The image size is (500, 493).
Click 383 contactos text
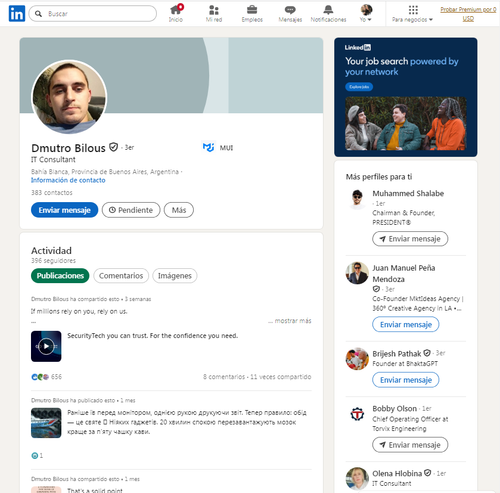[52, 193]
